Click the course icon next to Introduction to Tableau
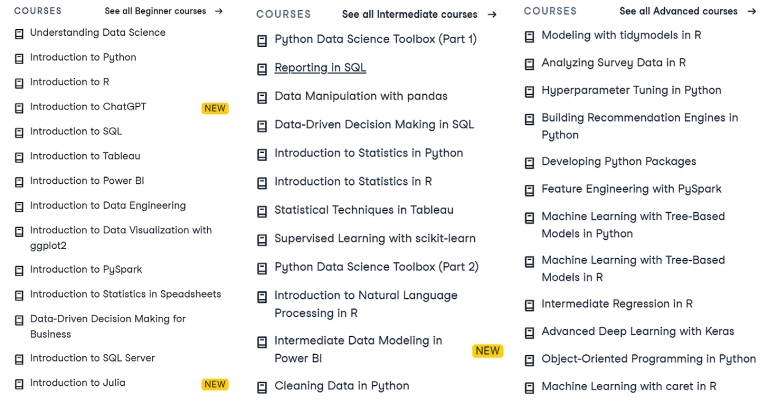768x403 pixels. pos(19,157)
